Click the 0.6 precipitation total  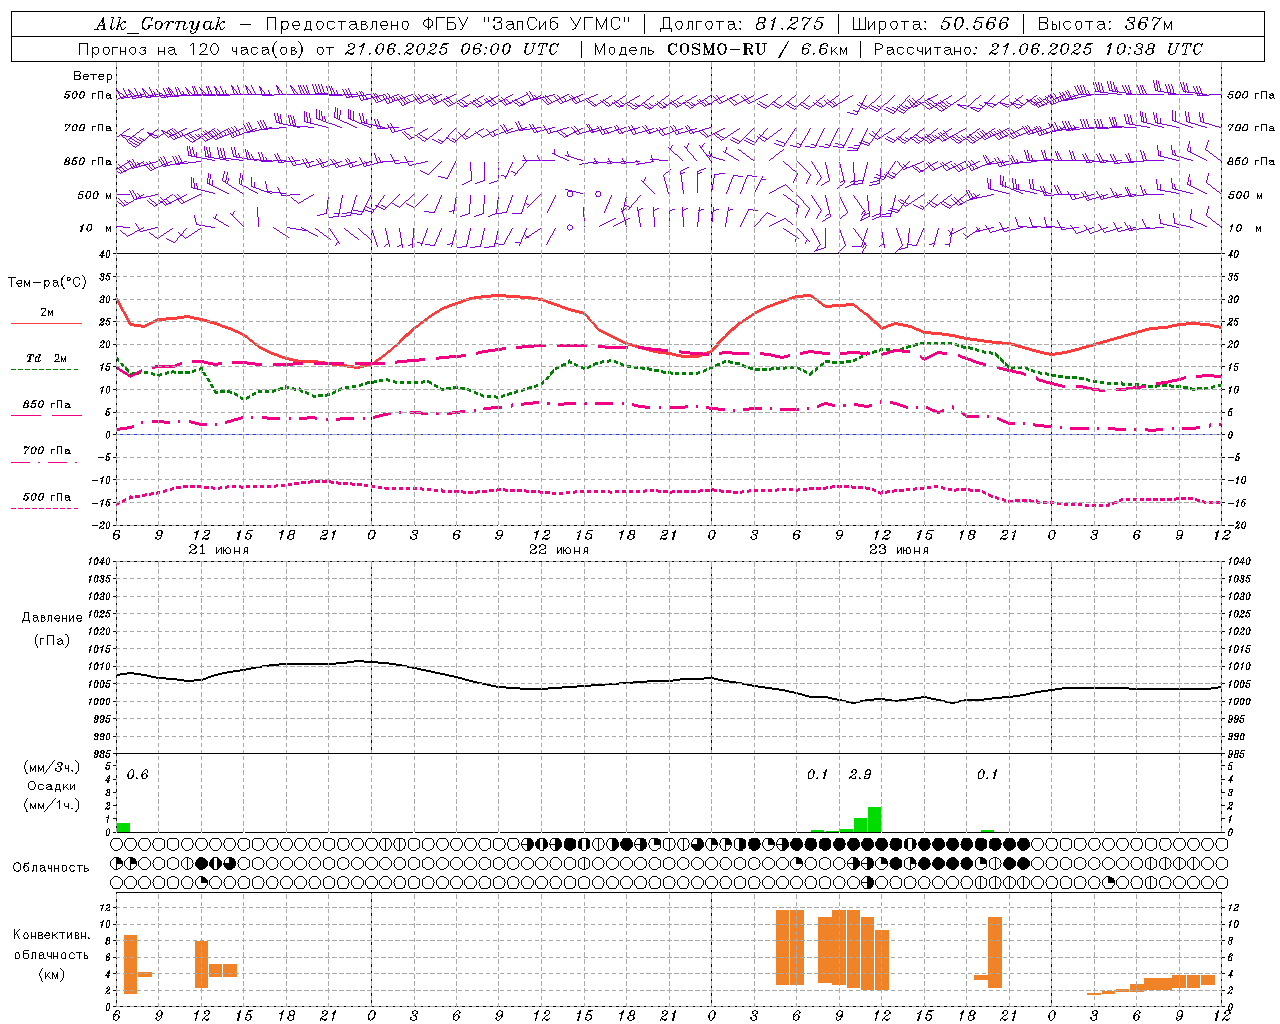click(137, 775)
